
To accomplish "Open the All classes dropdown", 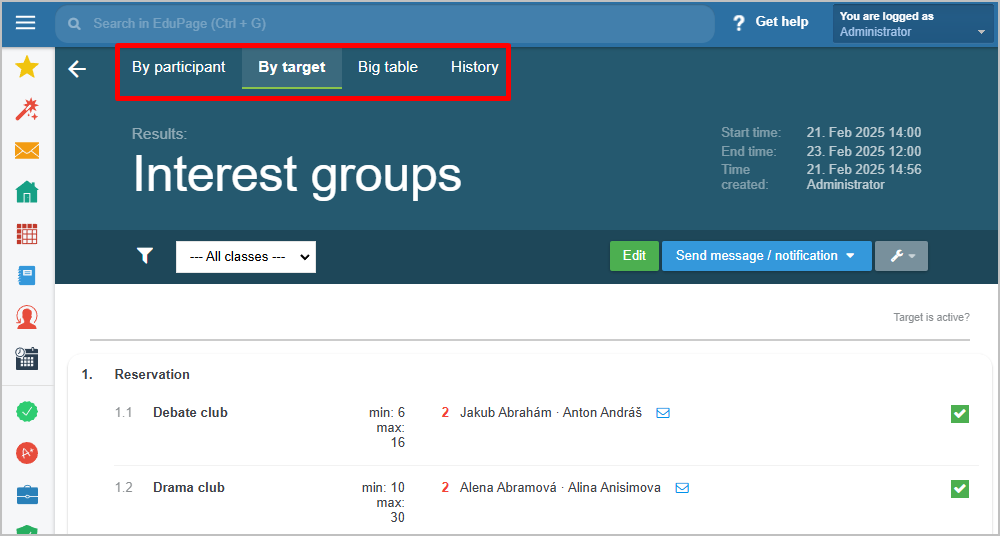I will tap(246, 257).
